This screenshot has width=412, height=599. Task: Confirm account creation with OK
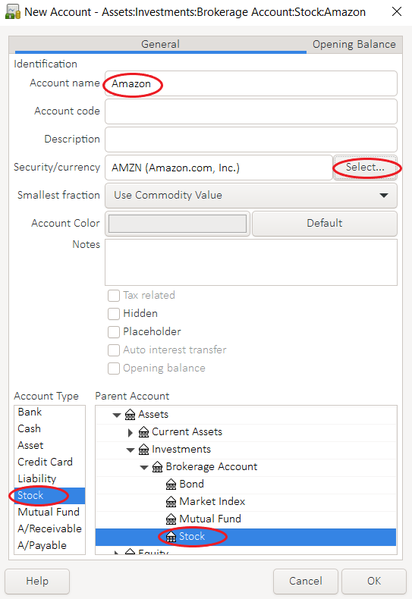374,581
